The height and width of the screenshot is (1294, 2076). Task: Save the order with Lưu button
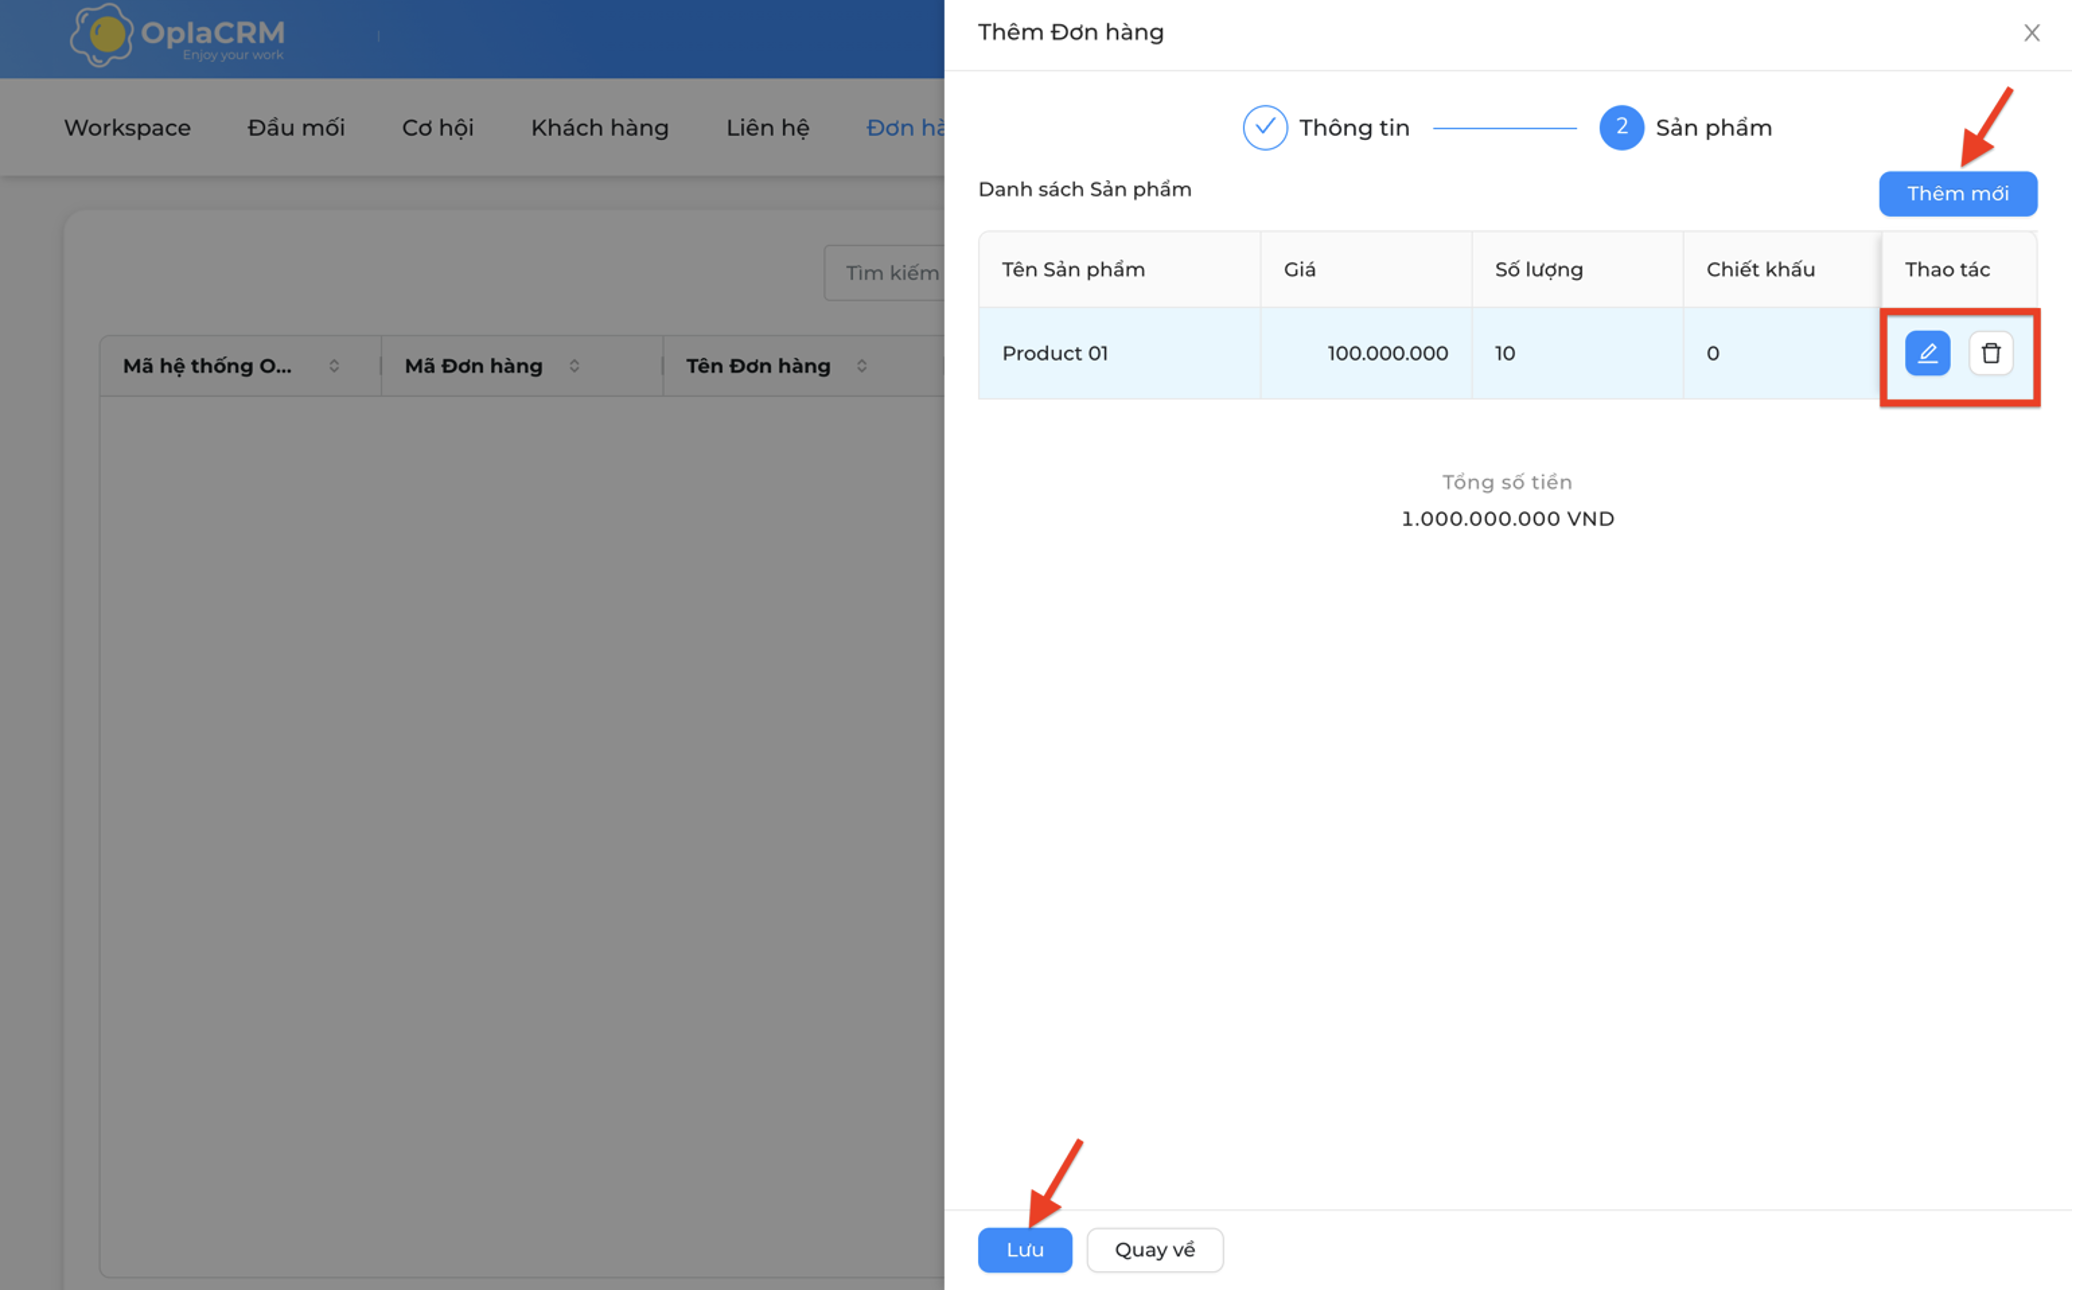pyautogui.click(x=1027, y=1252)
